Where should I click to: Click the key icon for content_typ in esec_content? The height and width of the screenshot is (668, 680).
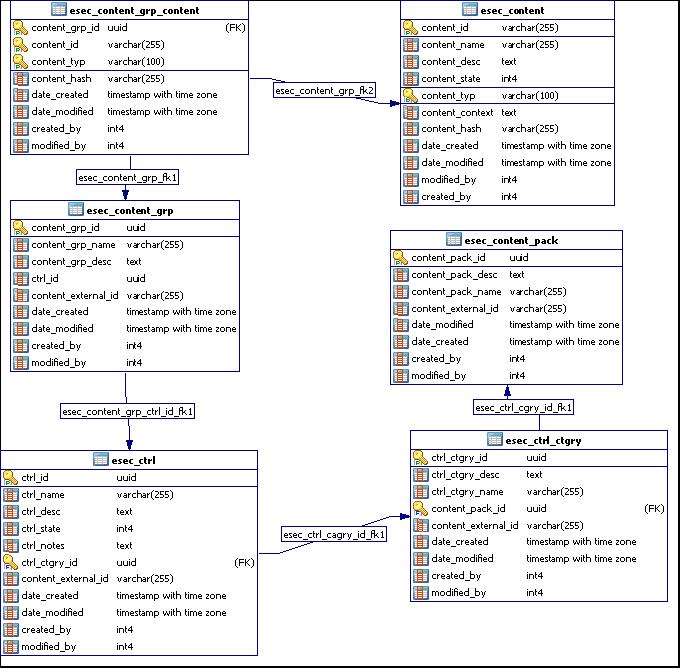coord(411,96)
